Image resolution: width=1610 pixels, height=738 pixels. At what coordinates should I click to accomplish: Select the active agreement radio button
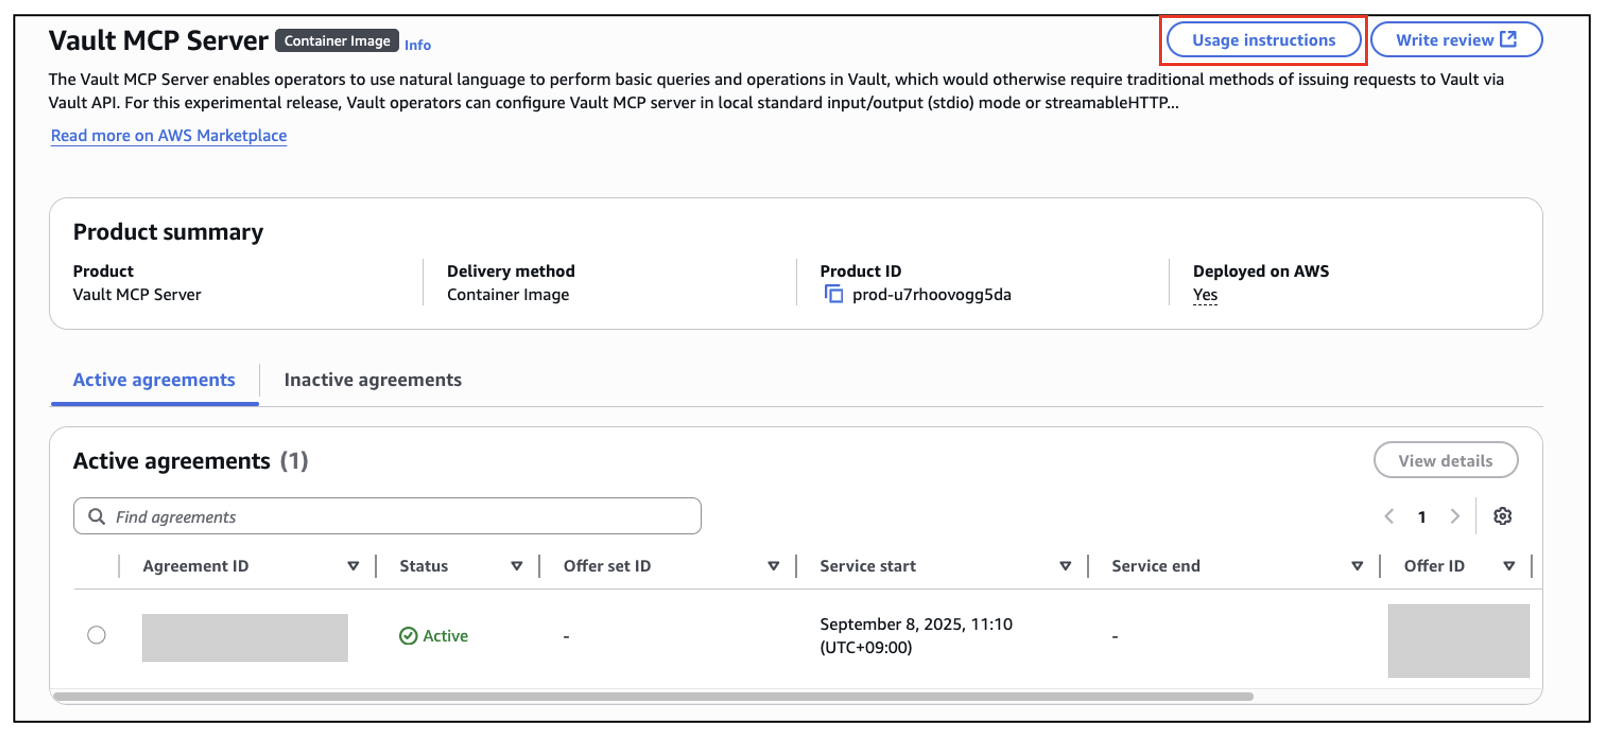click(x=96, y=635)
